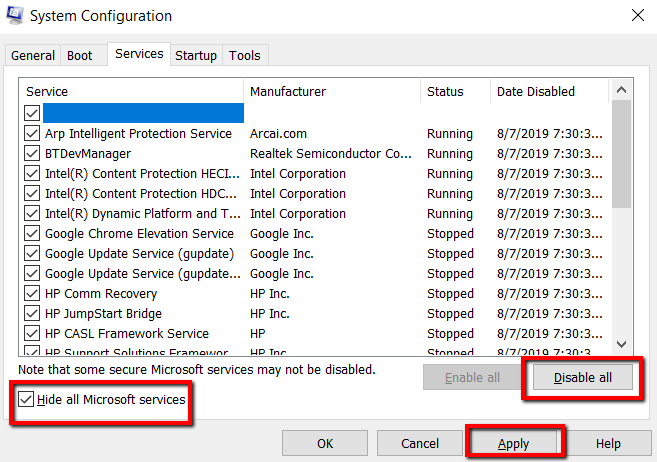Confirm with the OK button

[x=325, y=443]
